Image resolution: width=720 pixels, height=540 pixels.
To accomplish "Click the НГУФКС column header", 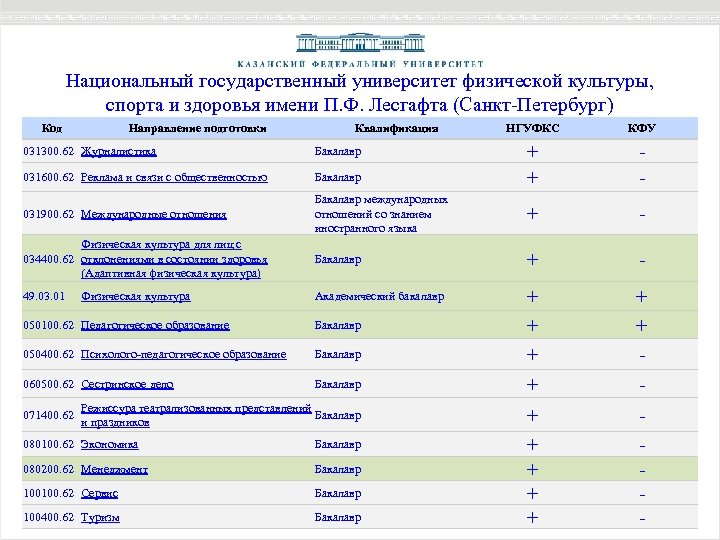I will tap(532, 128).
